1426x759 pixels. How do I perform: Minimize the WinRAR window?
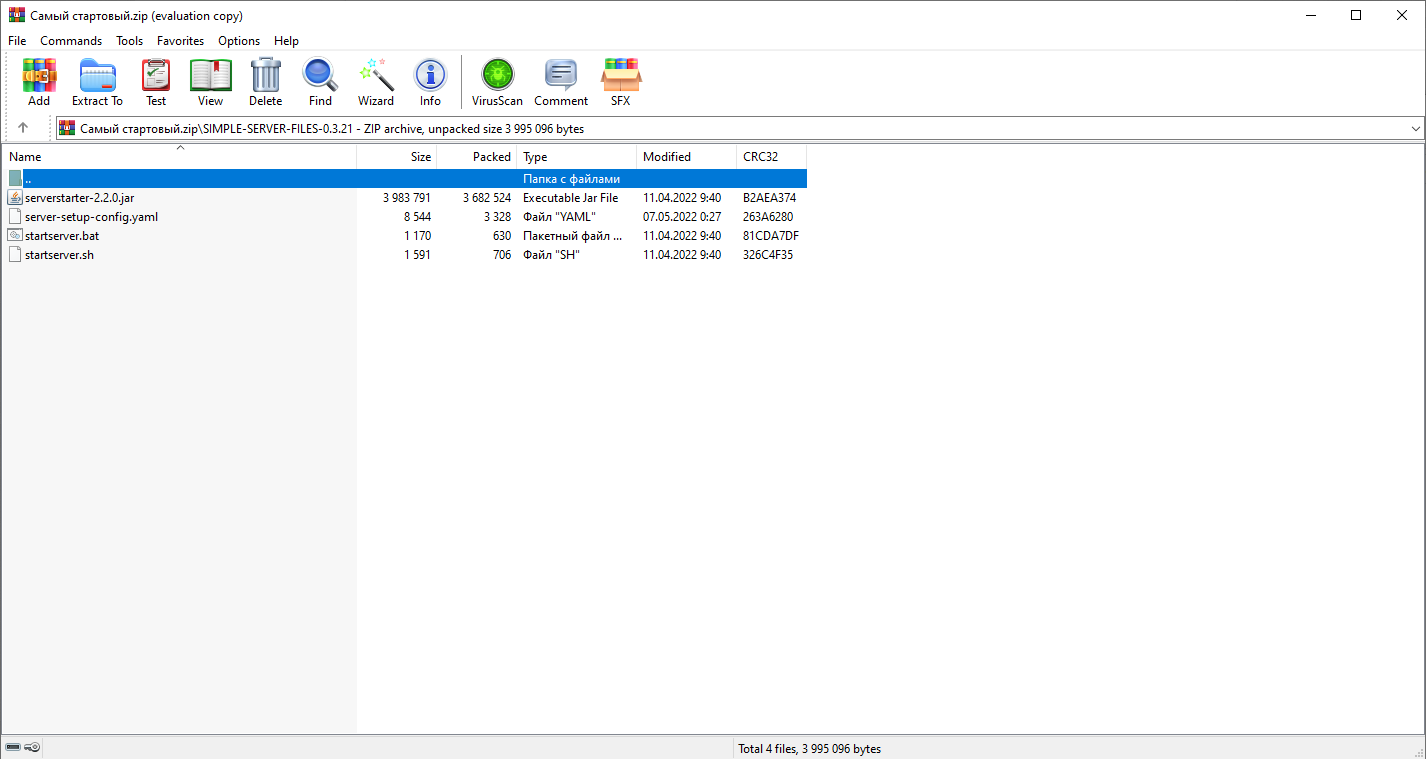point(1310,15)
